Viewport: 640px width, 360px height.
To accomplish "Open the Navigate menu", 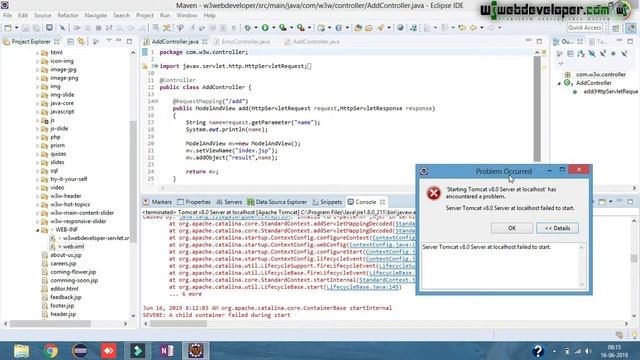I will (96, 15).
